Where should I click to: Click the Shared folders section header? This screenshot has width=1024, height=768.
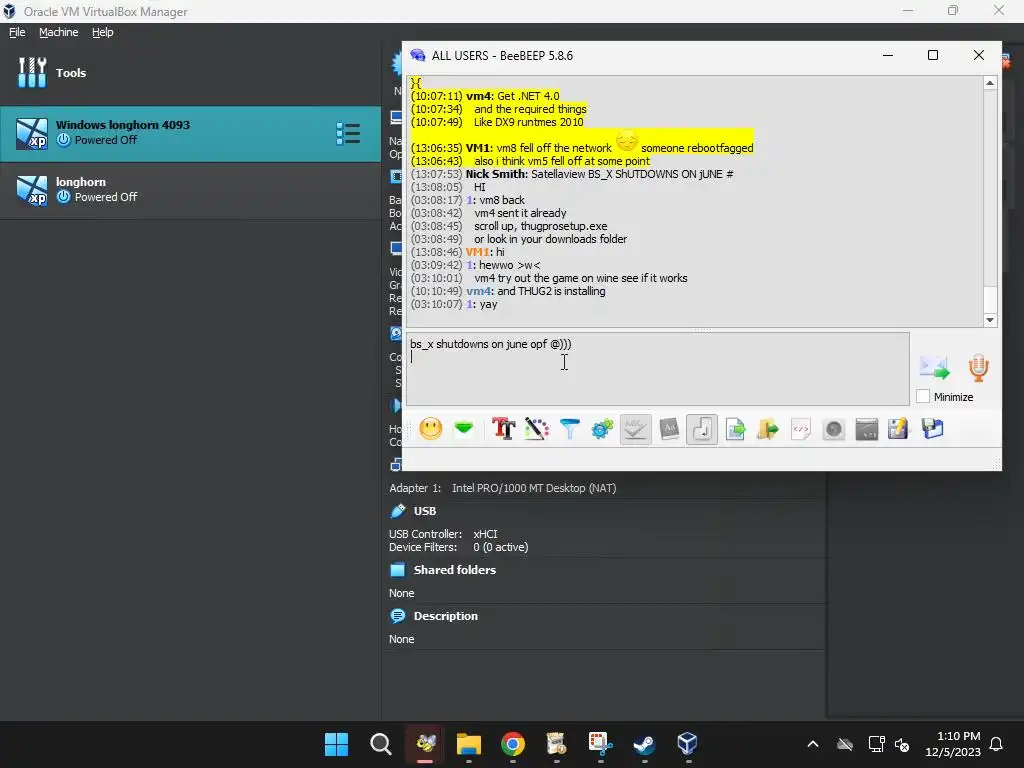pyautogui.click(x=455, y=569)
